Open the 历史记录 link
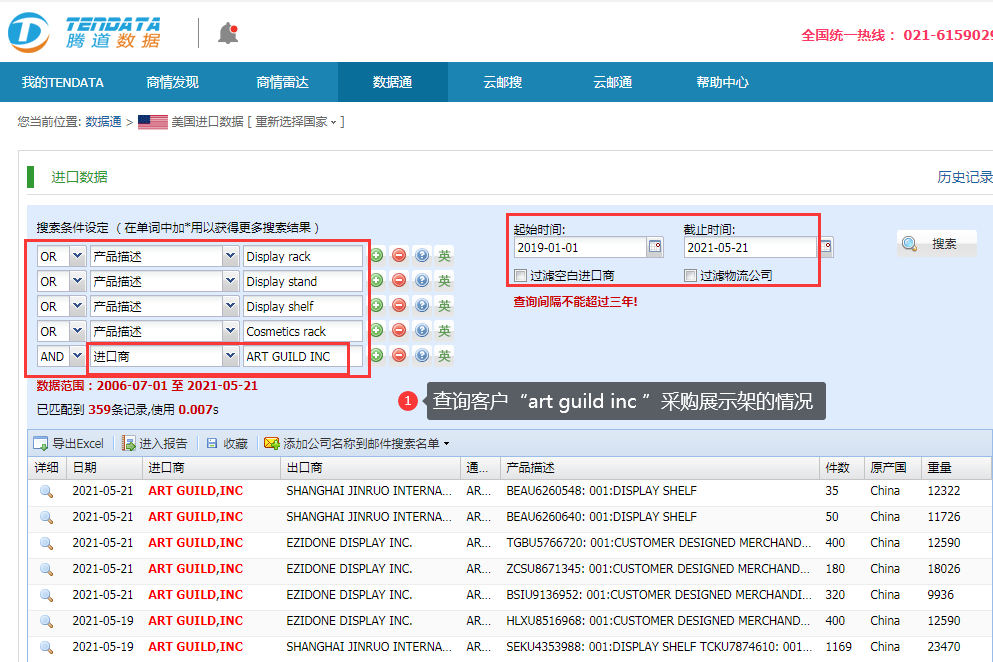This screenshot has height=662, width=993. [x=965, y=177]
